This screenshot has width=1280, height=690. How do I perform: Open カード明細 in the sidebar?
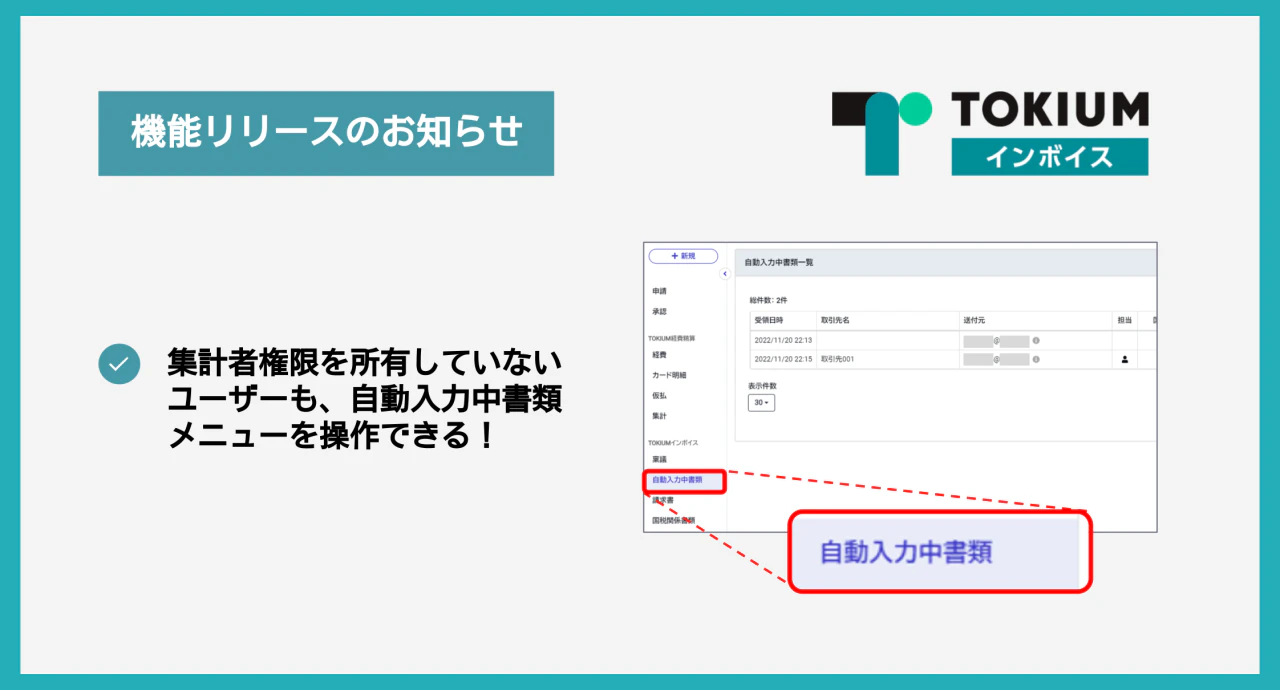point(669,375)
